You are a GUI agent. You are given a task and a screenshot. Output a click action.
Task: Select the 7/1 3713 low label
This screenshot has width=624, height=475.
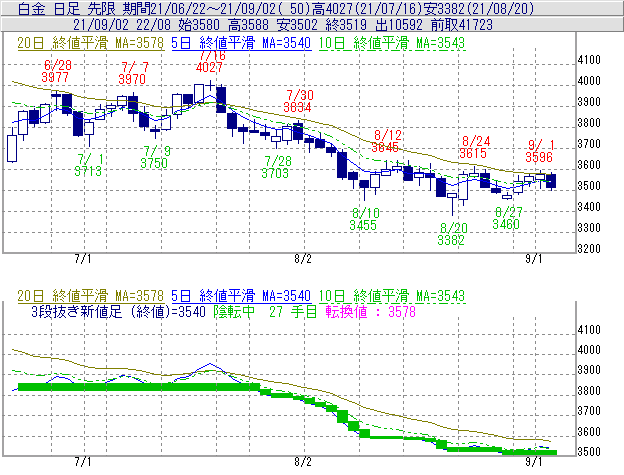(88, 165)
